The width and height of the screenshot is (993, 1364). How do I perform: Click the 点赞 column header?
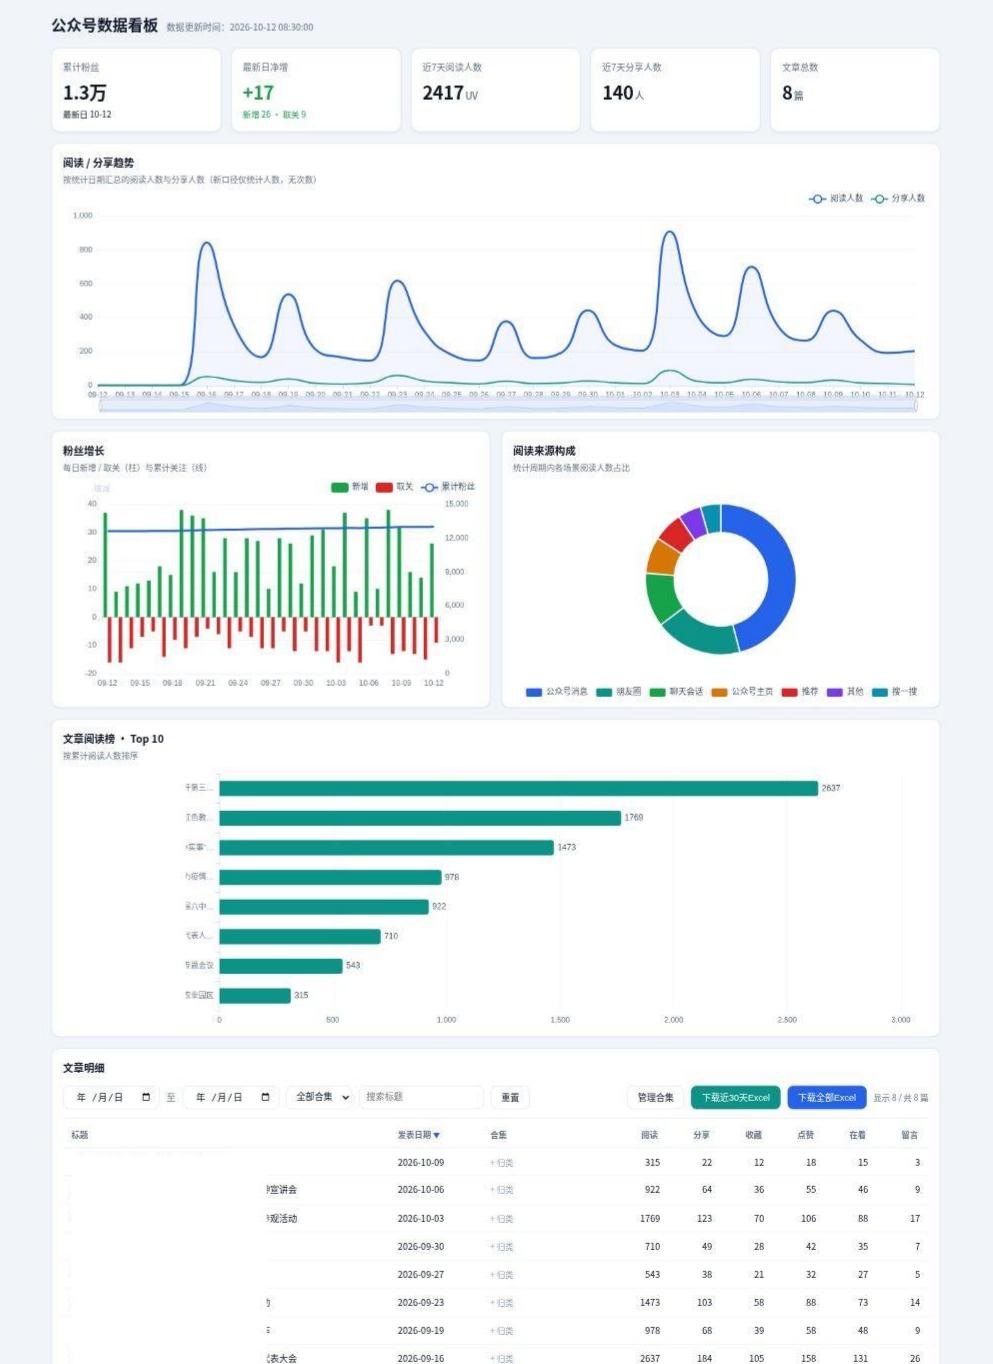pyautogui.click(x=806, y=1135)
